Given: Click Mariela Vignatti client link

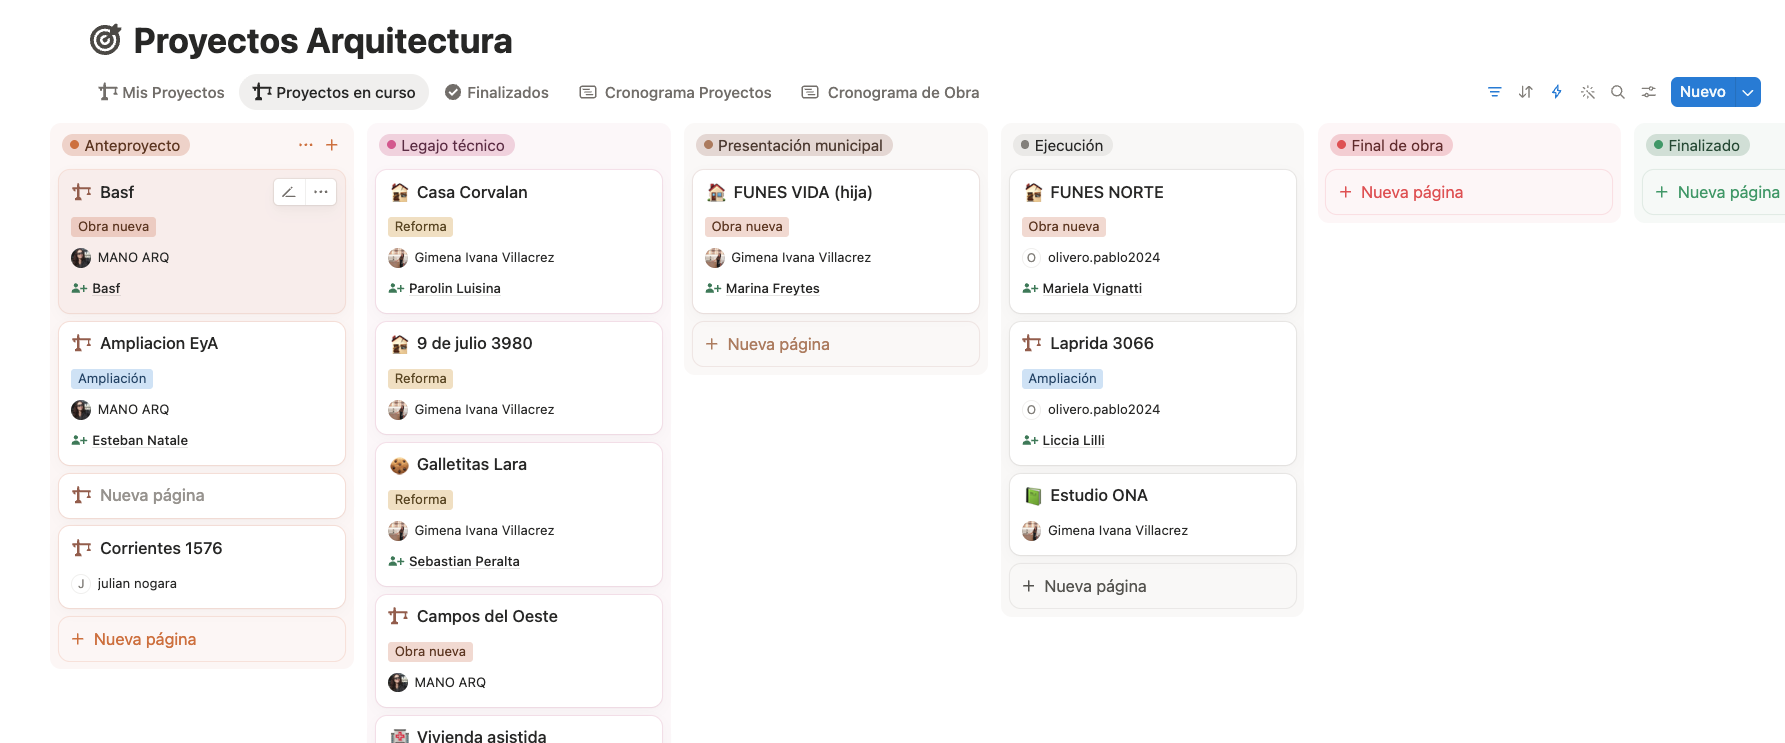Looking at the screenshot, I should (1092, 288).
